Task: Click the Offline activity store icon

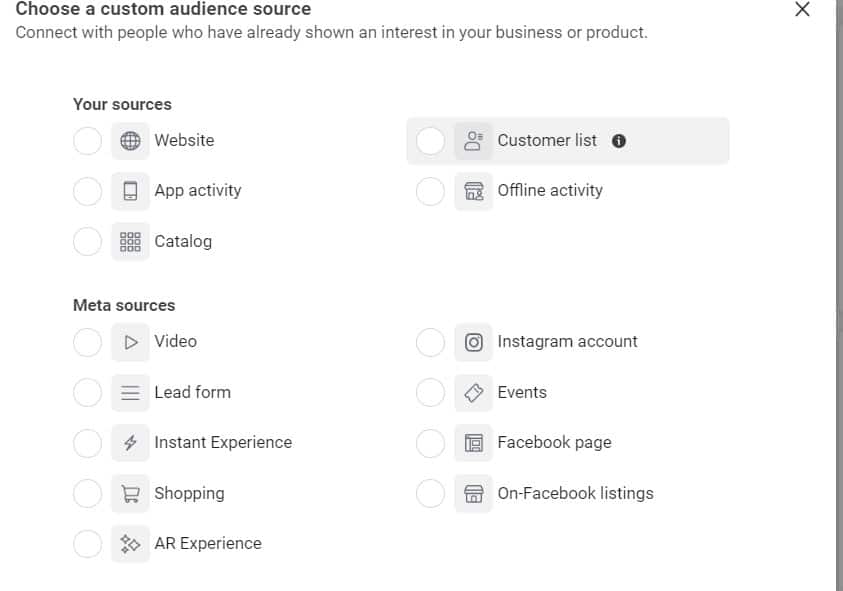Action: (473, 191)
